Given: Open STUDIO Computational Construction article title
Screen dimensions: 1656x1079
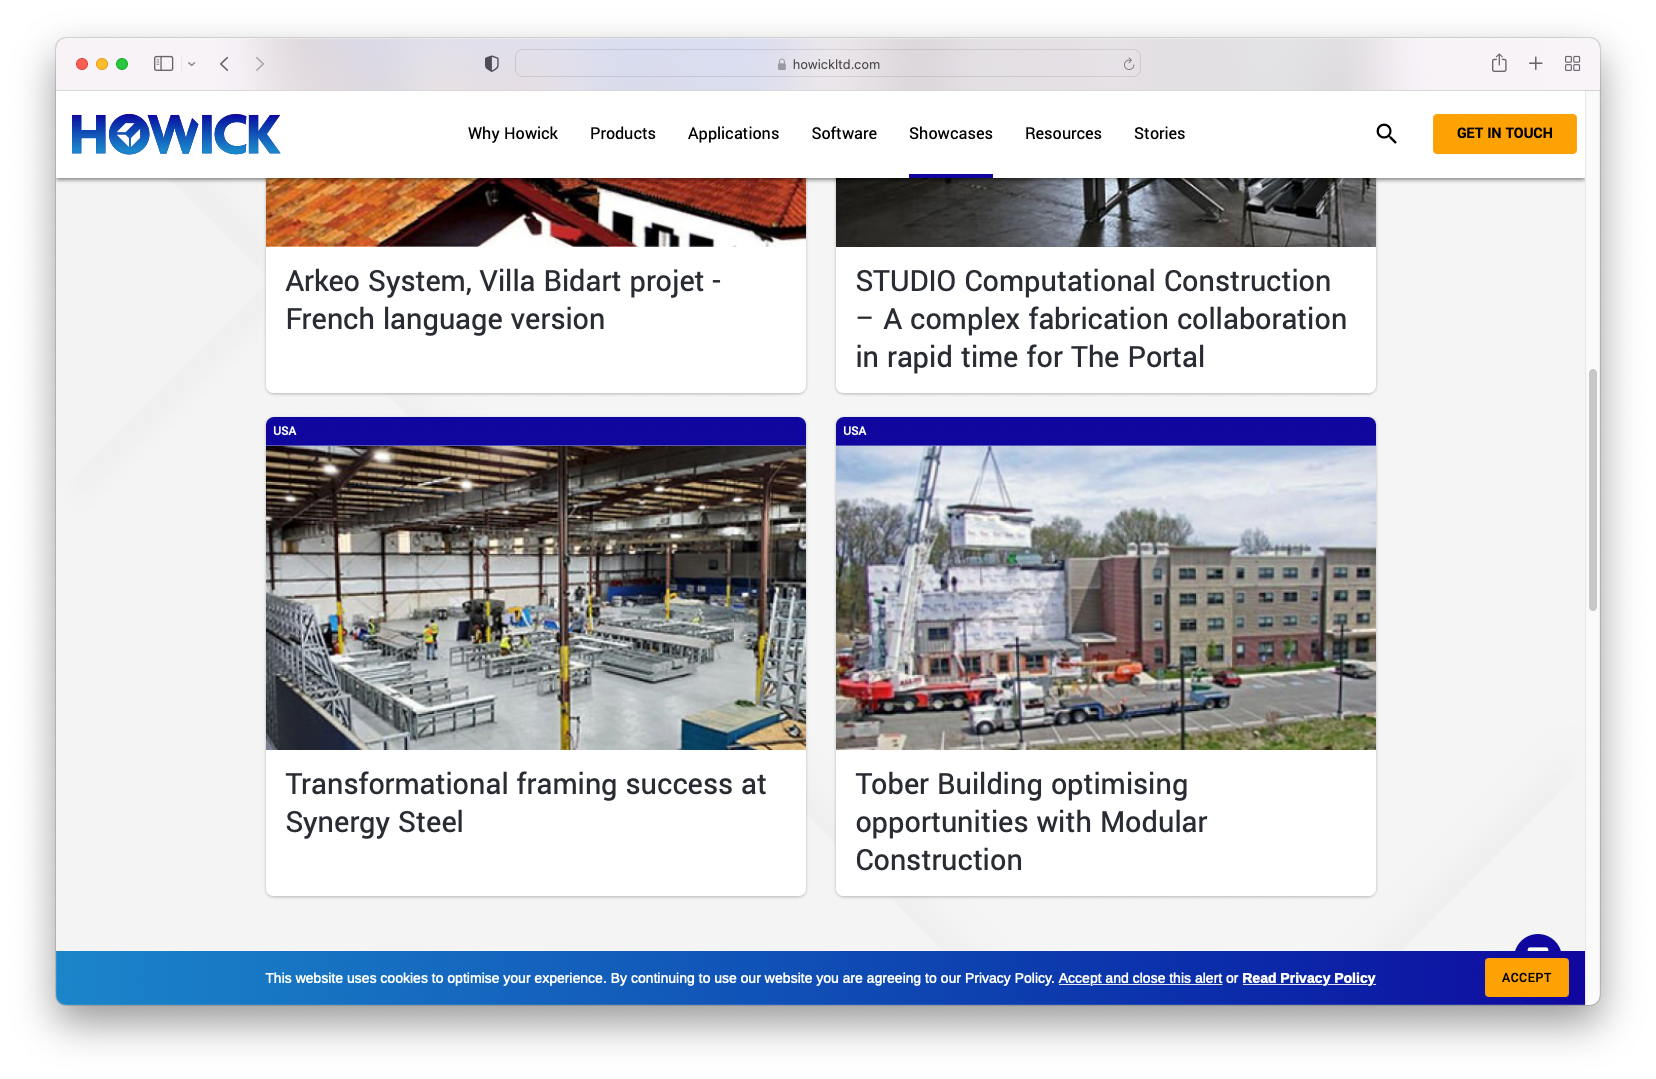Looking at the screenshot, I should click(x=1101, y=319).
